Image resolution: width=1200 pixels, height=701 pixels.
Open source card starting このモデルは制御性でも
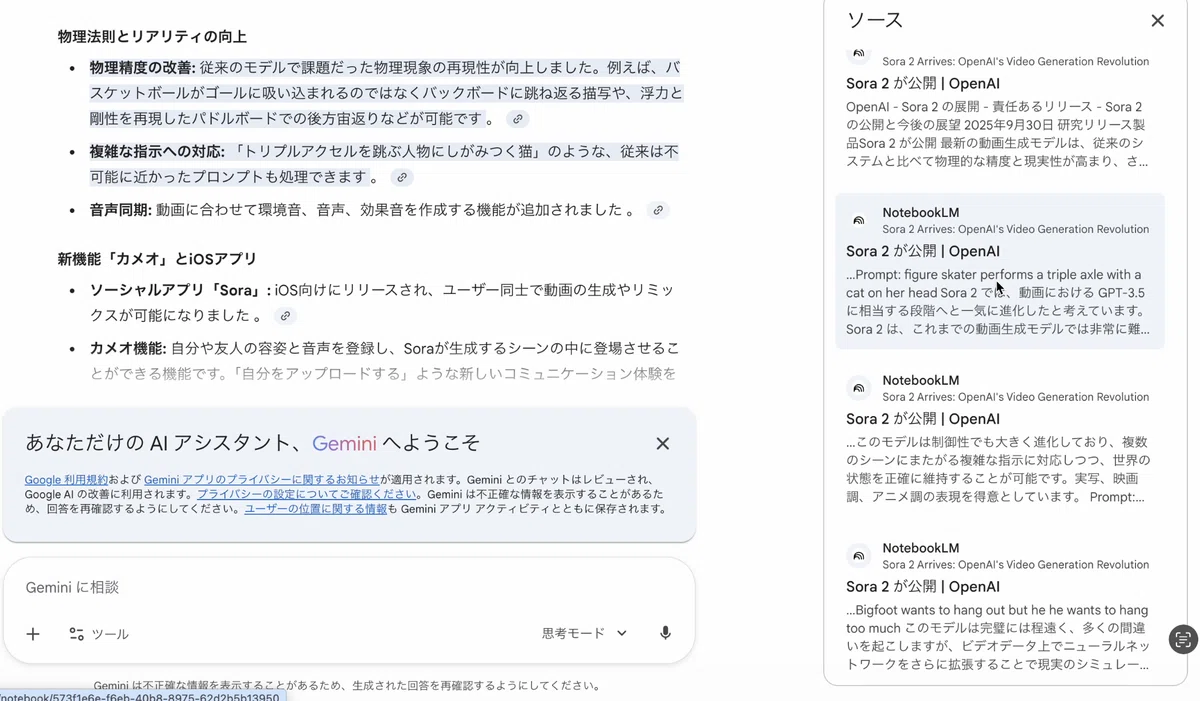[x=1000, y=439]
